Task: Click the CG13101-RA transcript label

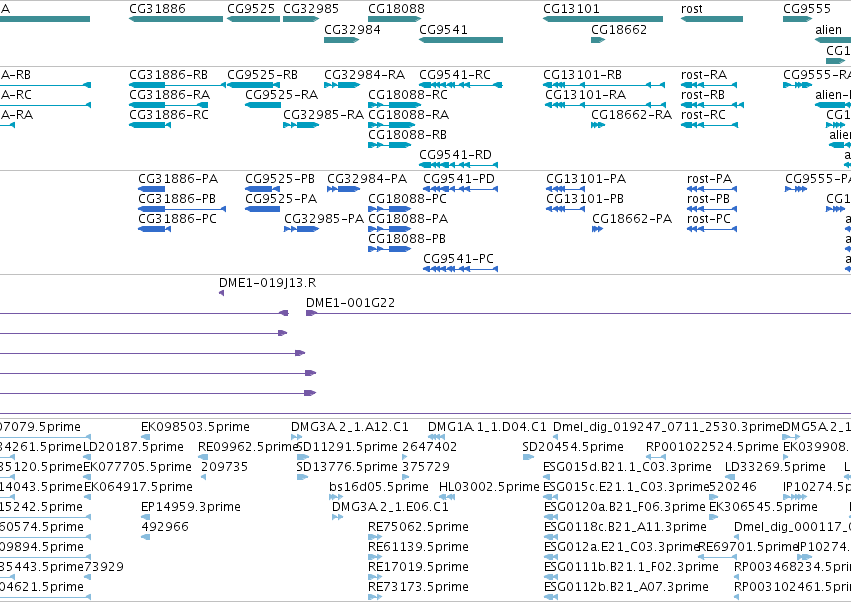Action: click(586, 94)
